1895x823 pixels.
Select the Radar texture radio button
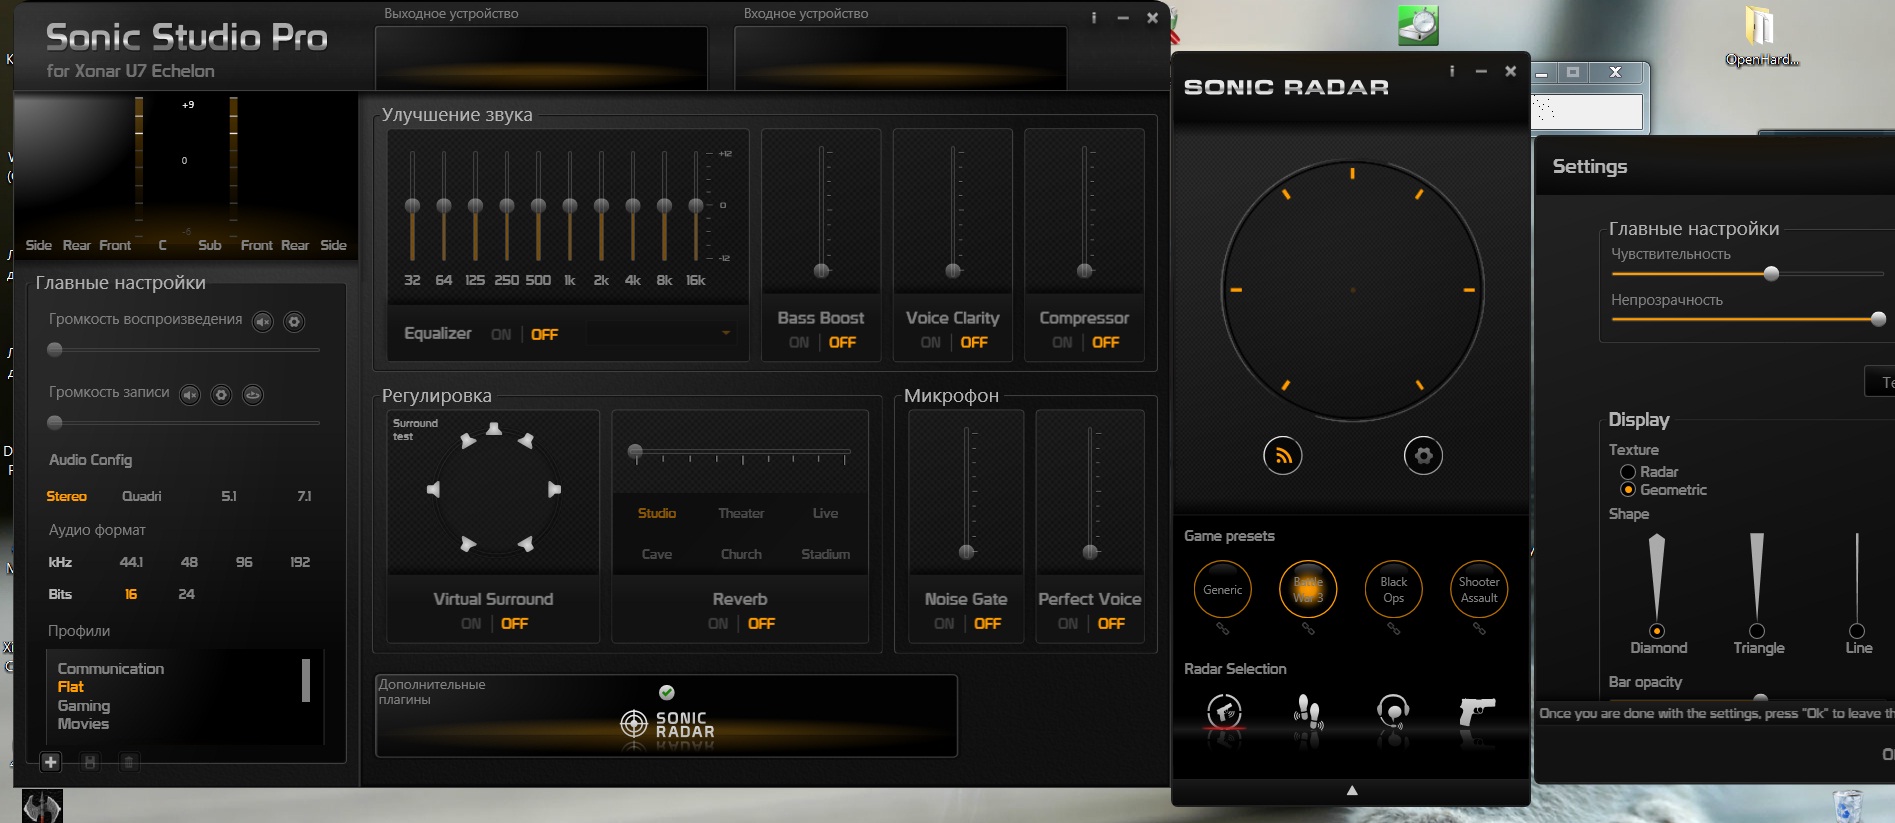click(x=1628, y=472)
